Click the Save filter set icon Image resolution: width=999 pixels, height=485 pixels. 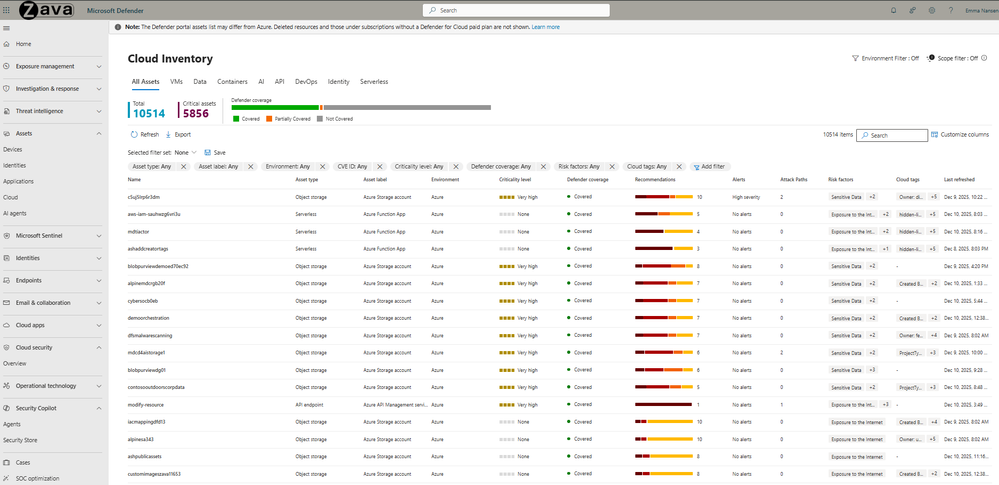click(208, 152)
